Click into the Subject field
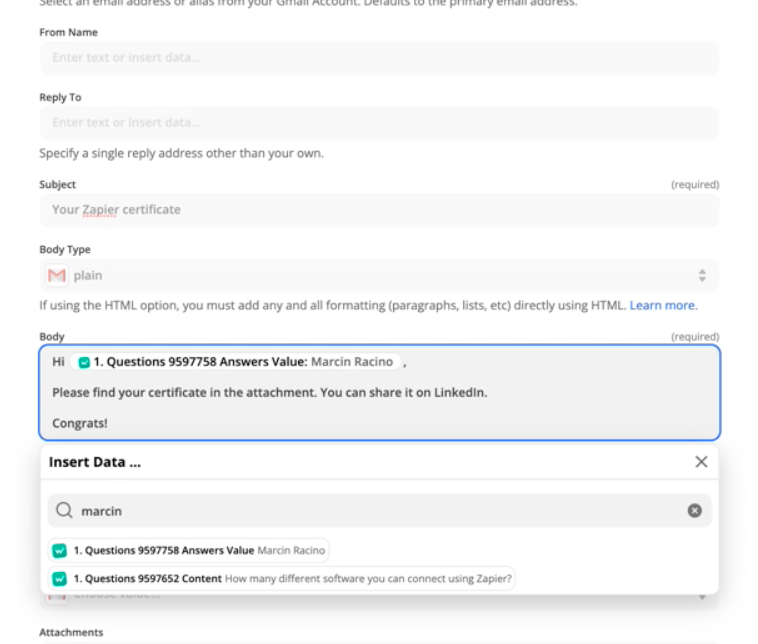Screen dimensions: 758x644 click(x=379, y=210)
